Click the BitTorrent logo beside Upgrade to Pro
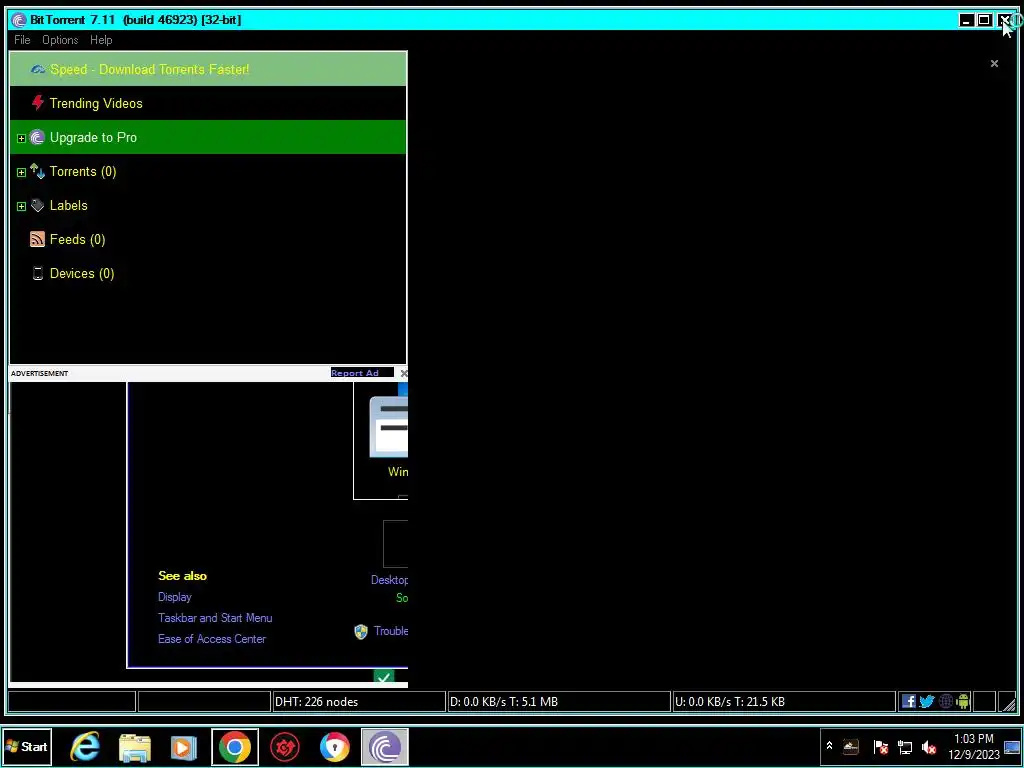The image size is (1024, 768). coord(38,137)
